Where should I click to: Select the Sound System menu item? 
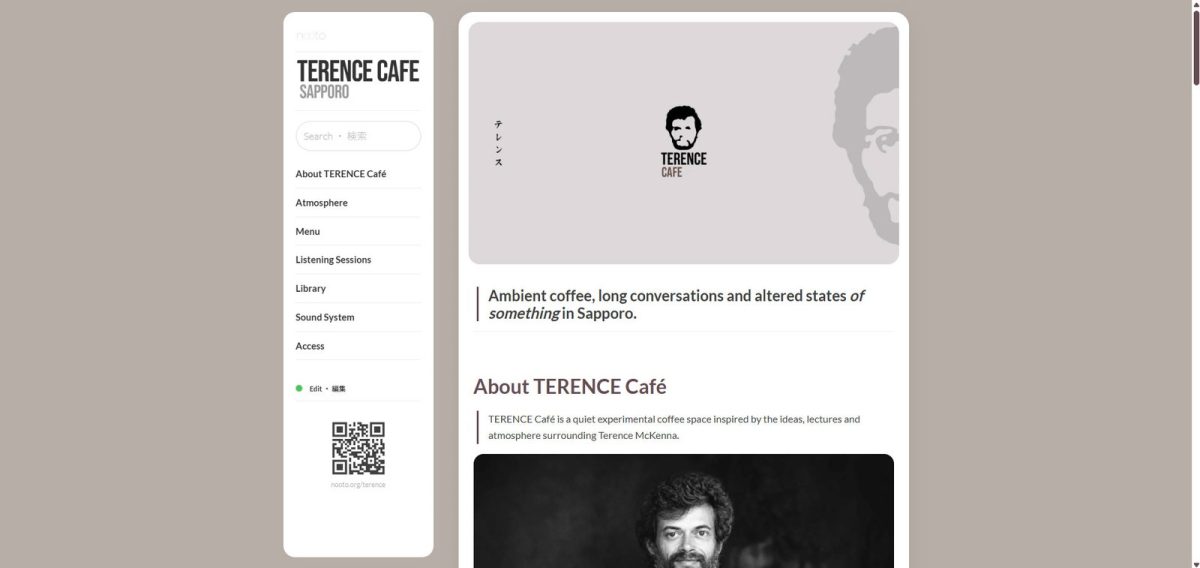(324, 317)
